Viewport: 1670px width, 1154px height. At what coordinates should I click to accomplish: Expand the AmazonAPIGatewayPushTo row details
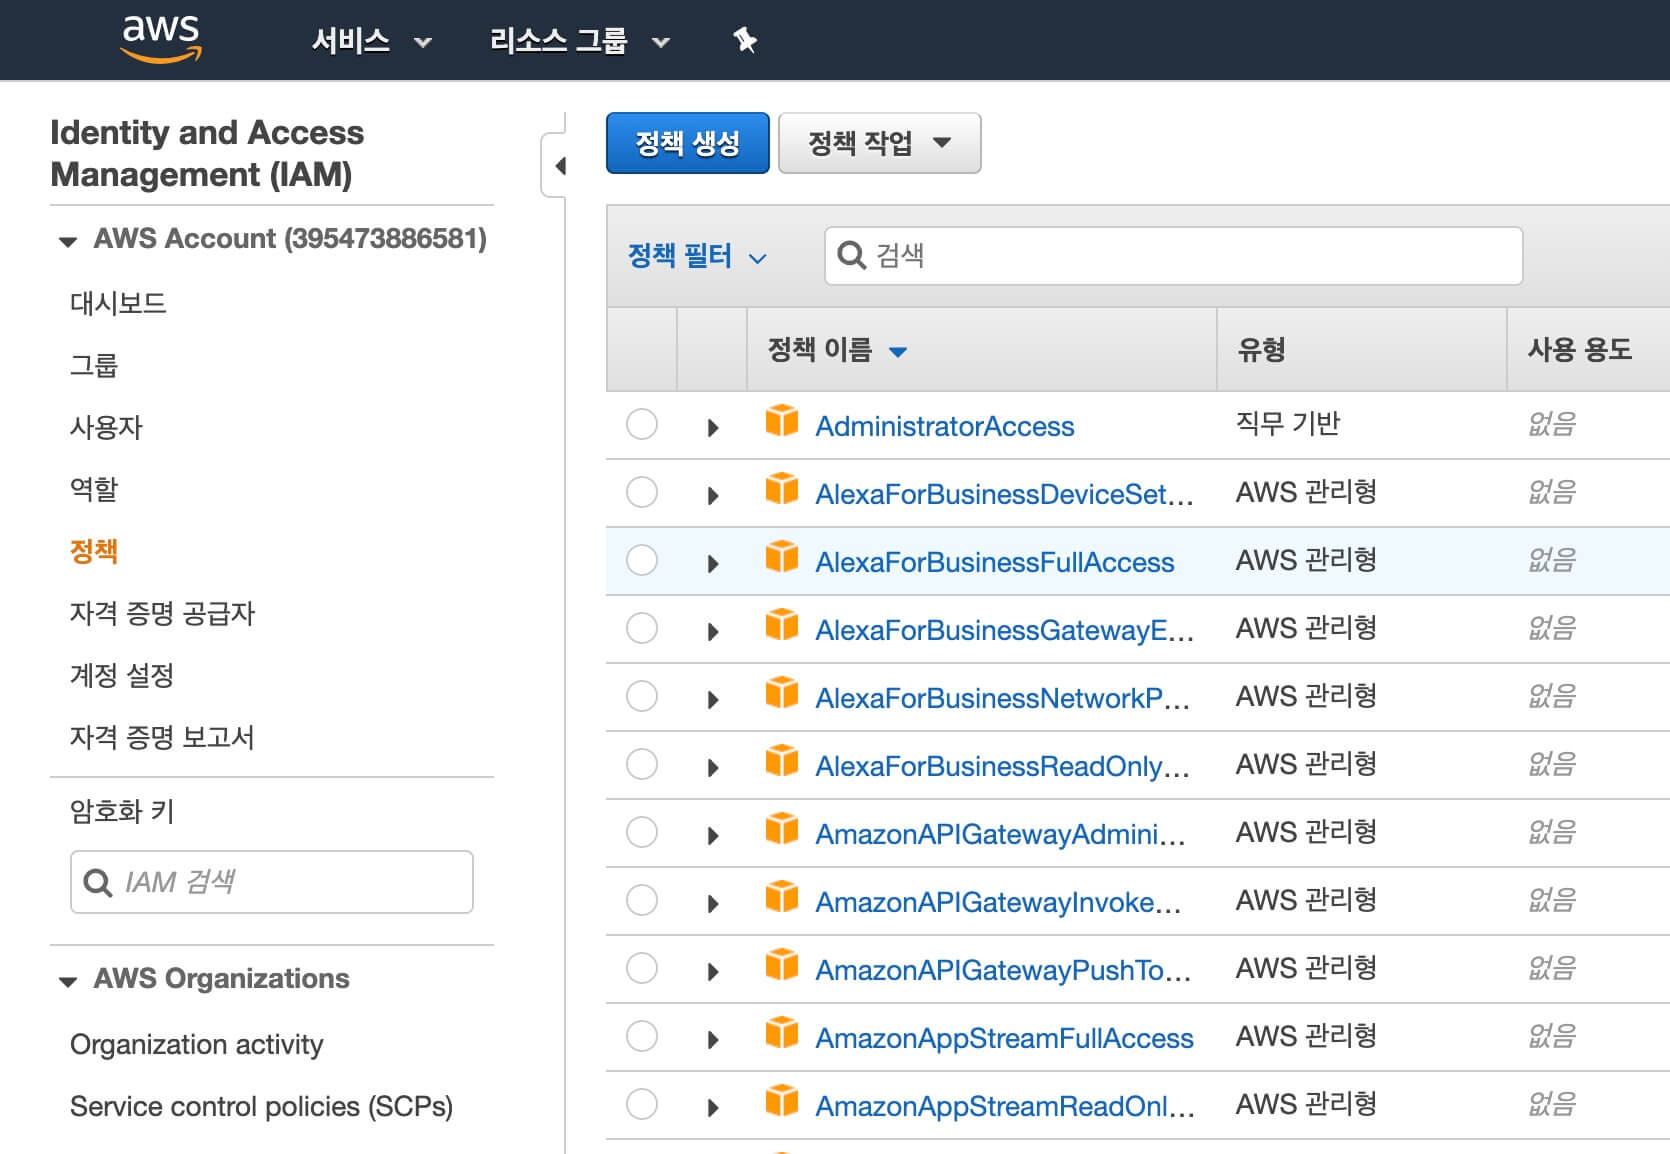(713, 972)
